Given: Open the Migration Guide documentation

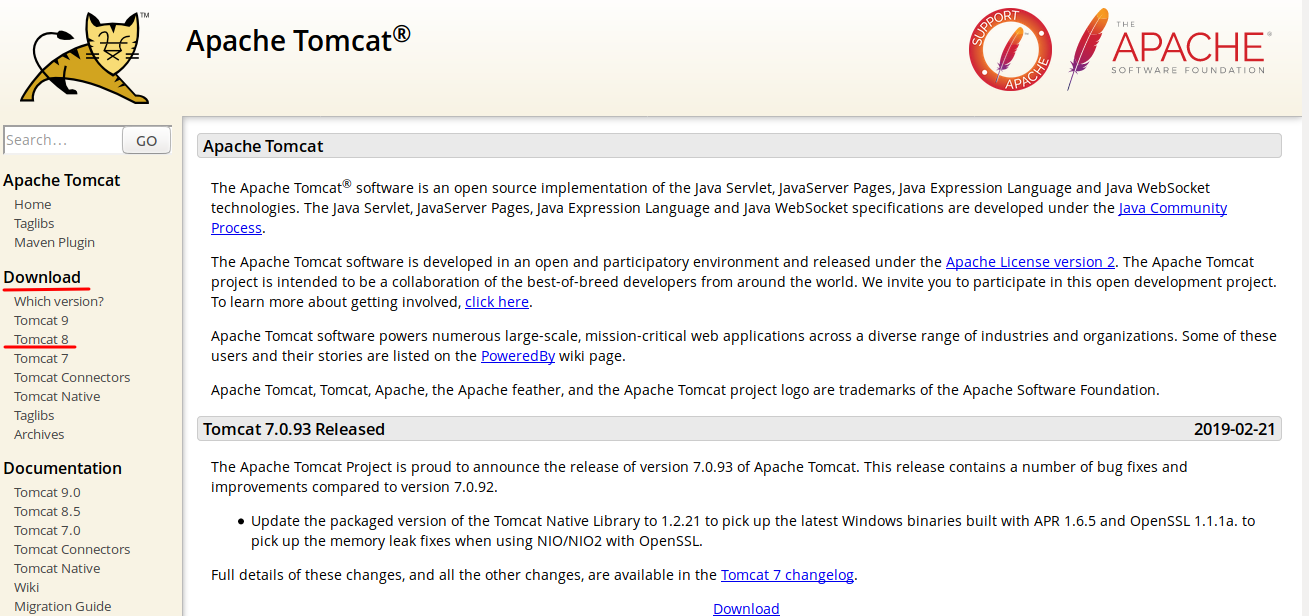Looking at the screenshot, I should tap(62, 606).
